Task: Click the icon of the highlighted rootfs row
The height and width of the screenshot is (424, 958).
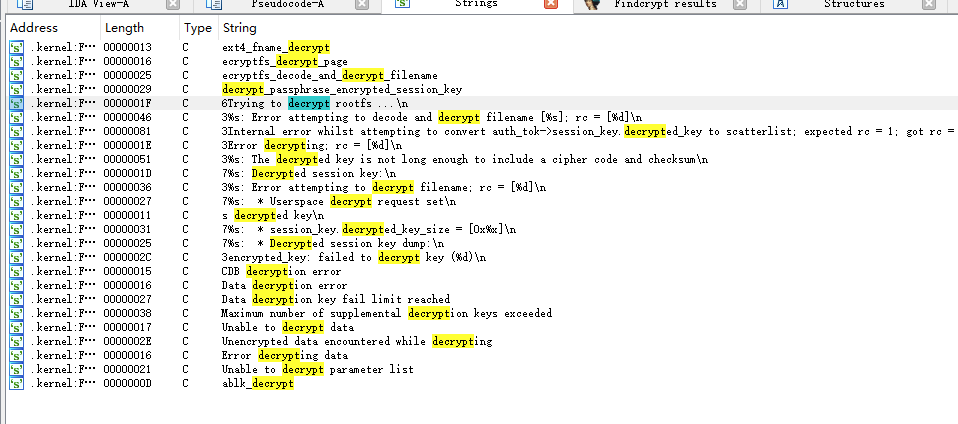Action: coord(16,103)
